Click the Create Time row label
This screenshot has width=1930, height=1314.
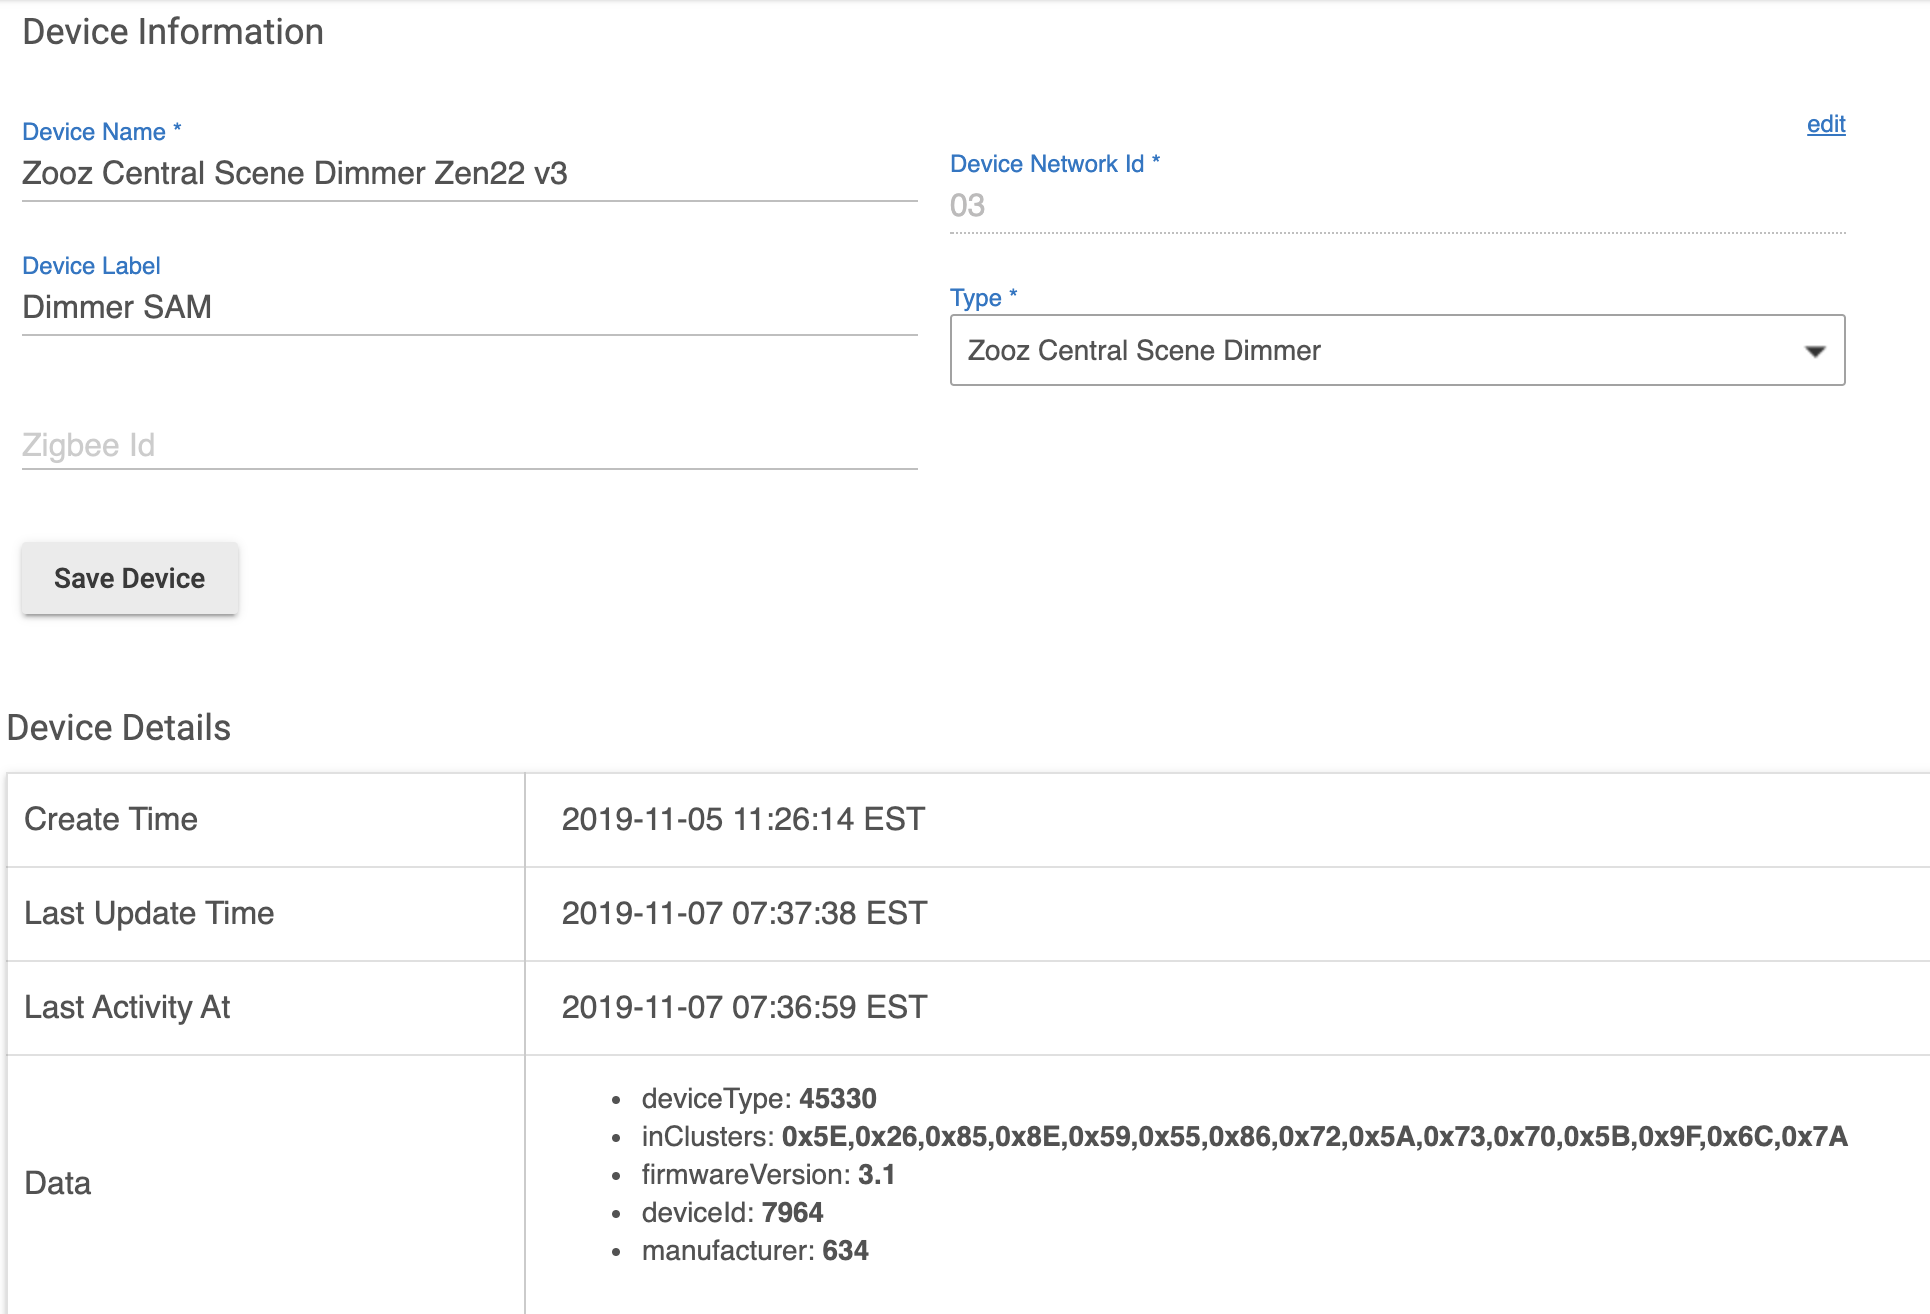tap(111, 819)
